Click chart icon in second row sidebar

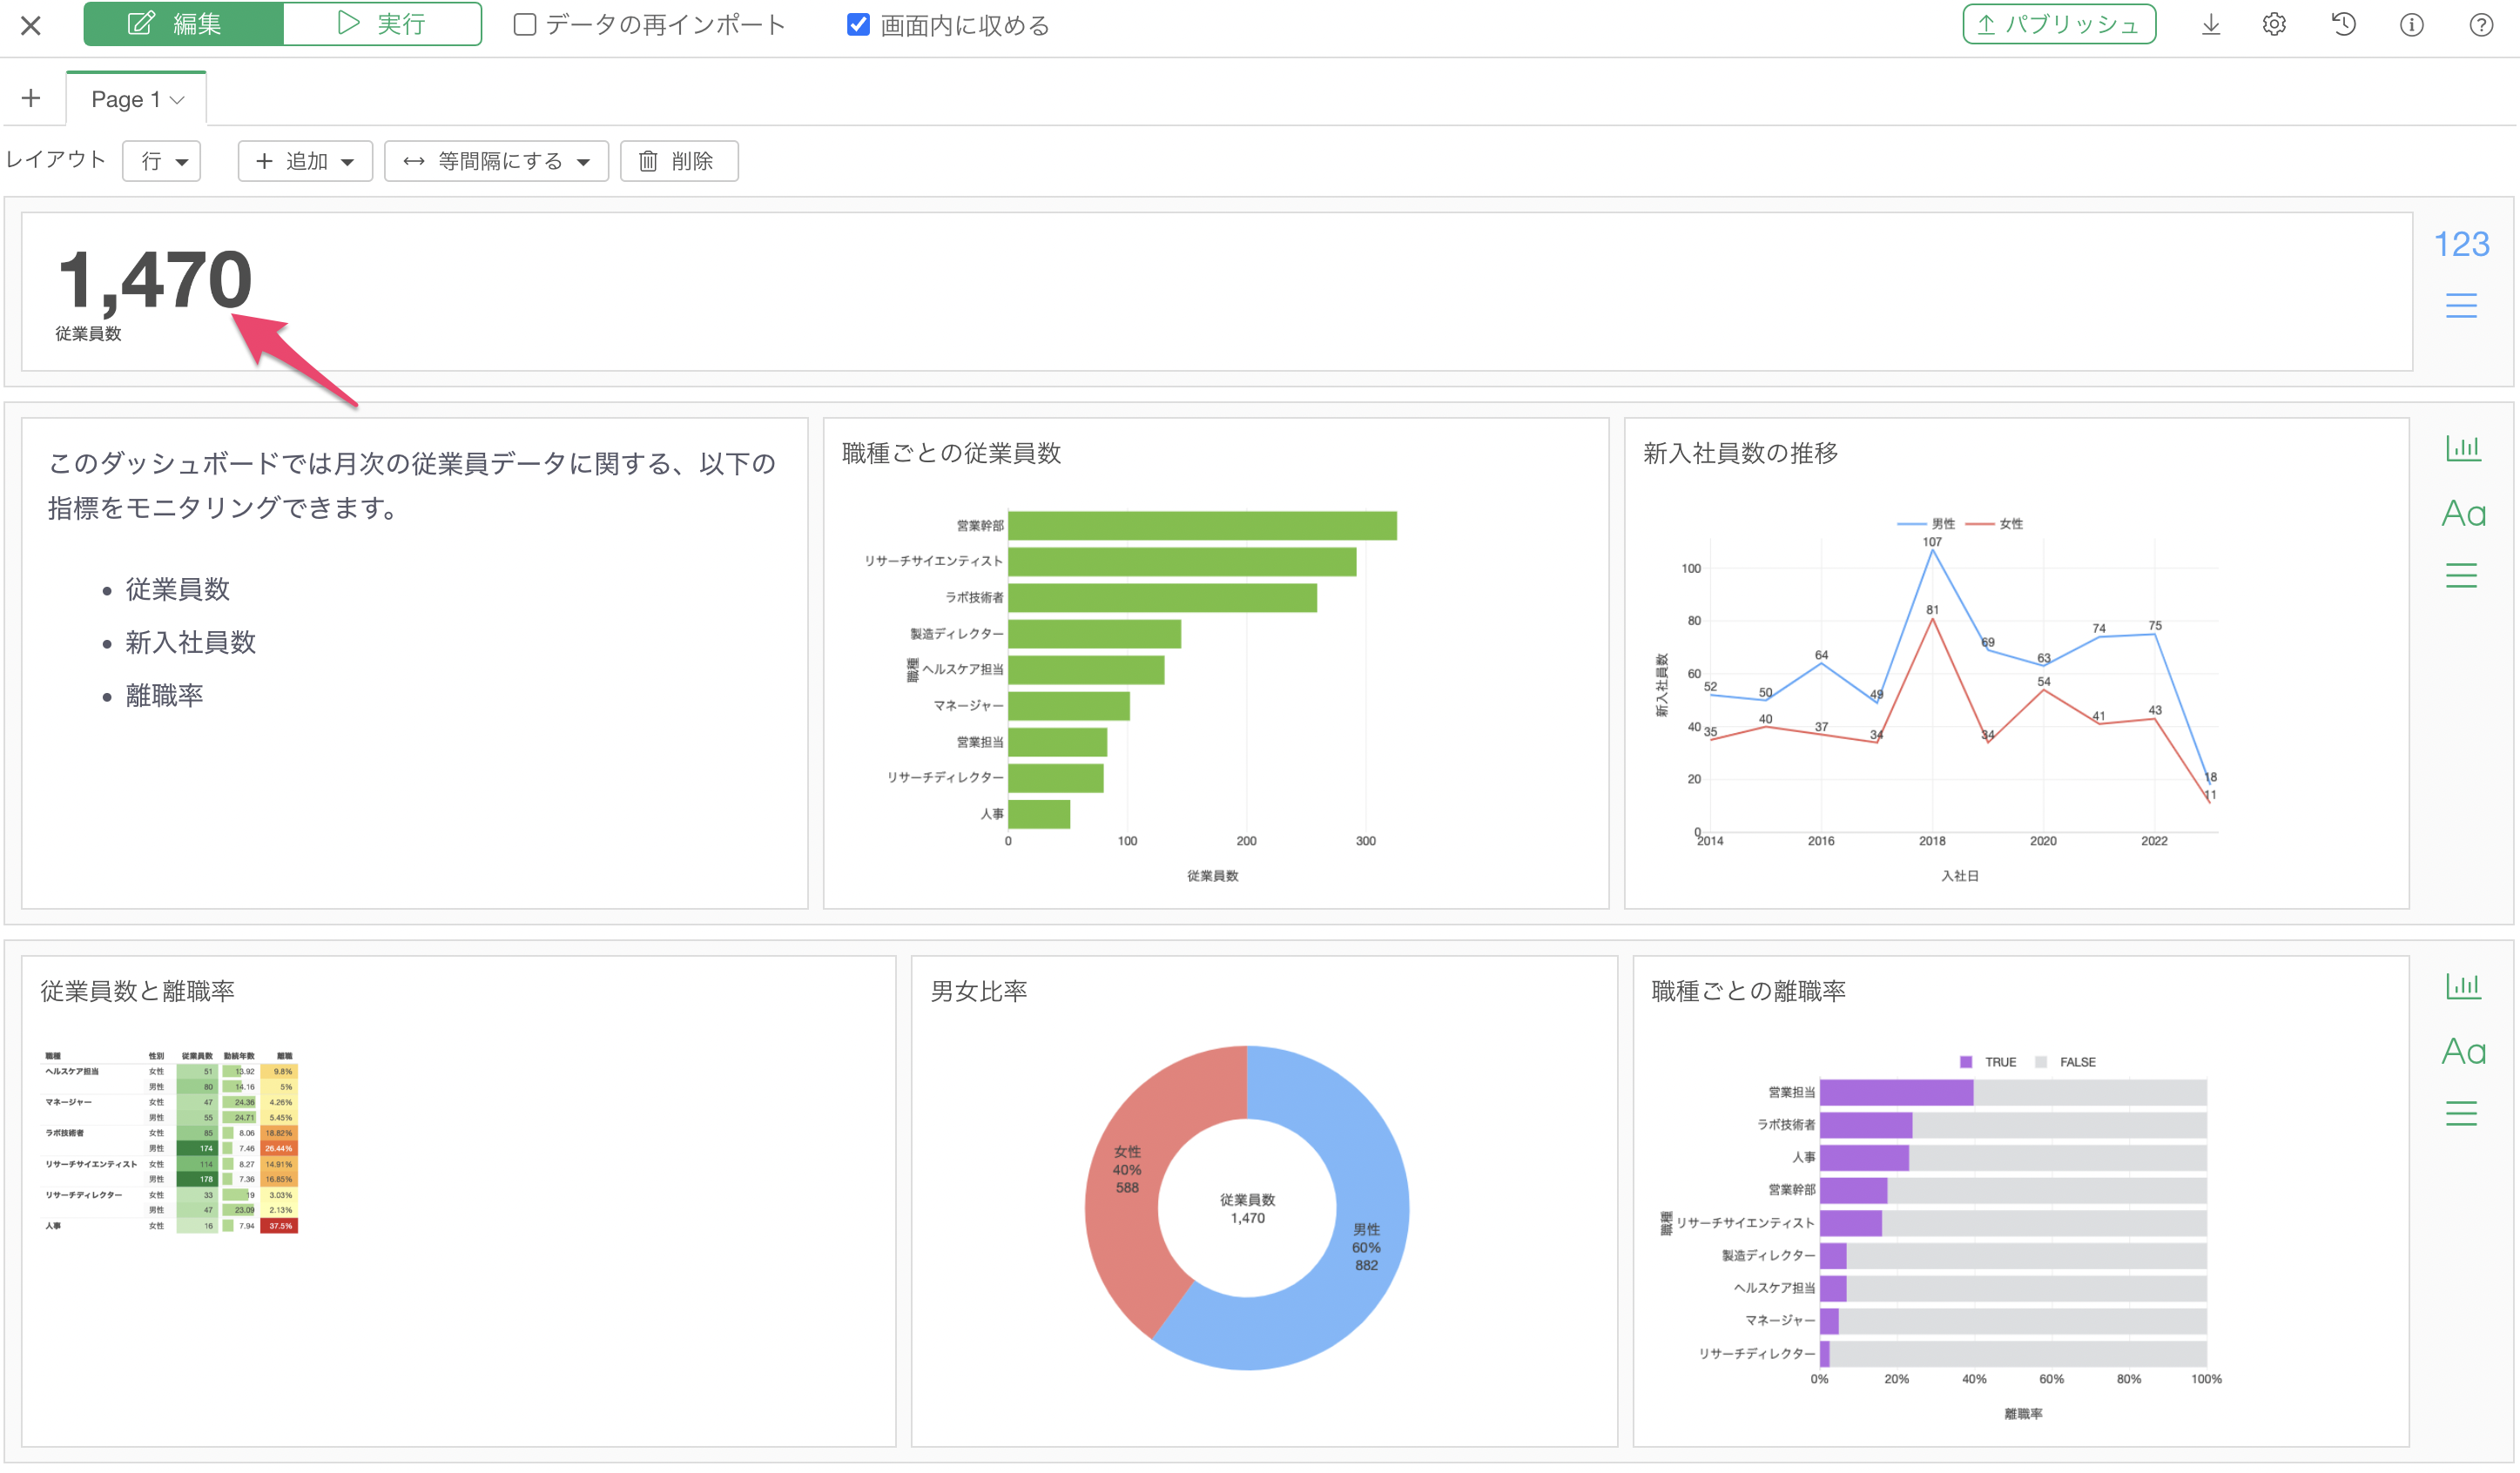pyautogui.click(x=2462, y=448)
